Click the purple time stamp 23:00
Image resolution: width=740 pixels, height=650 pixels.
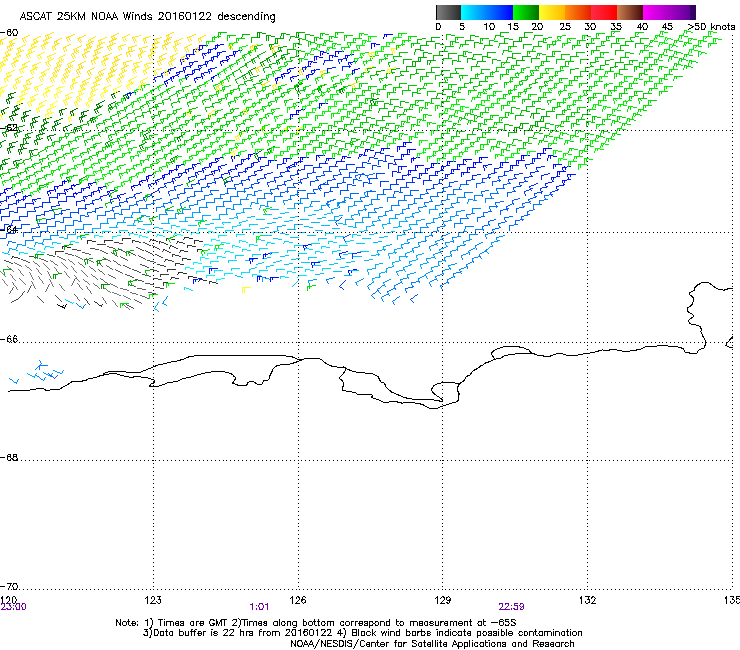tap(13, 607)
